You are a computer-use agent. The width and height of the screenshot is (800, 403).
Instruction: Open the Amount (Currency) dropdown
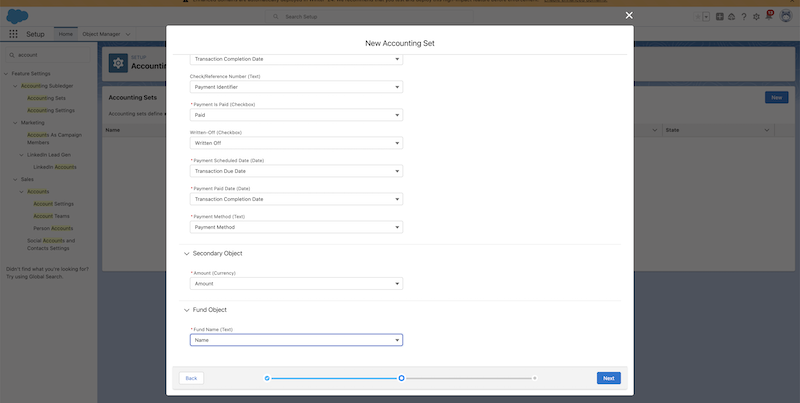(296, 284)
